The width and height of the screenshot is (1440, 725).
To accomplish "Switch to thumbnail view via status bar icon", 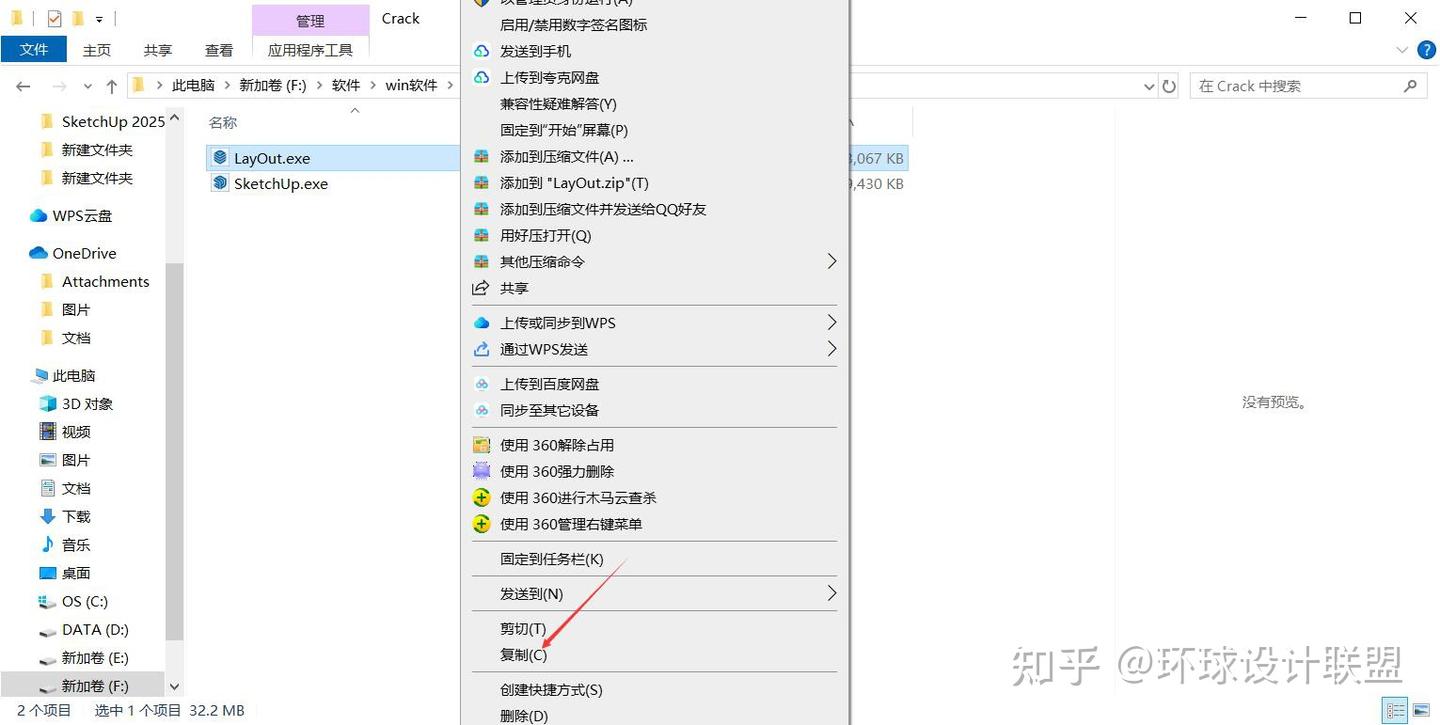I will 1423,710.
